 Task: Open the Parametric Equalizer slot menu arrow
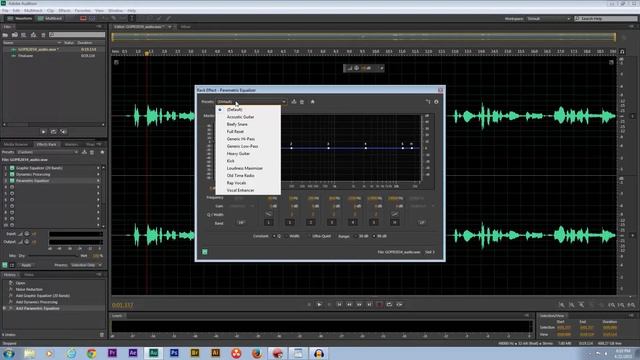coord(98,181)
